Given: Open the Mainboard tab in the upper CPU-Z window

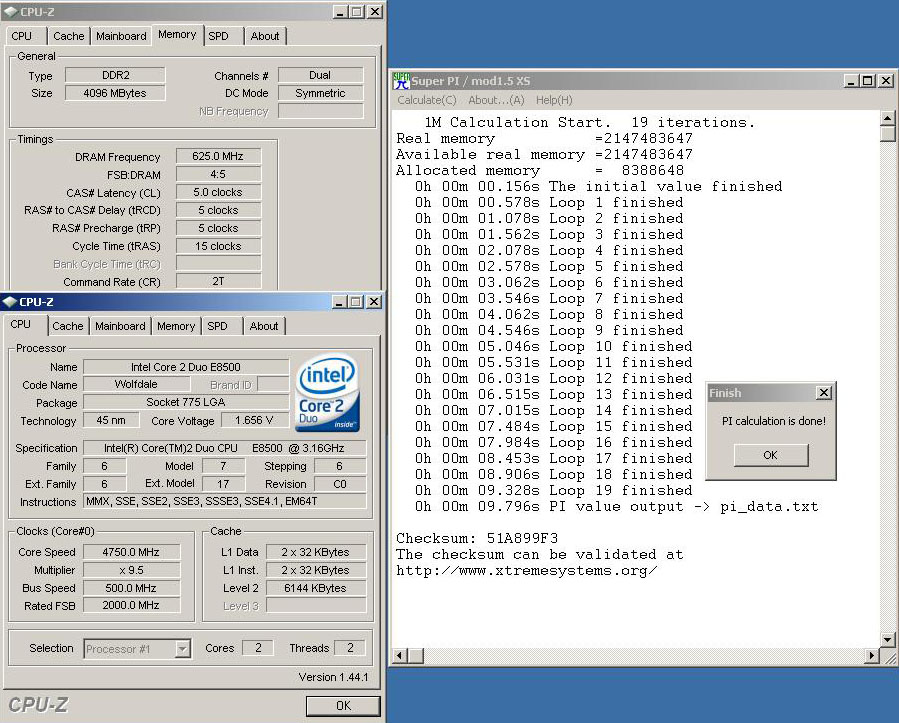Looking at the screenshot, I should pyautogui.click(x=122, y=36).
